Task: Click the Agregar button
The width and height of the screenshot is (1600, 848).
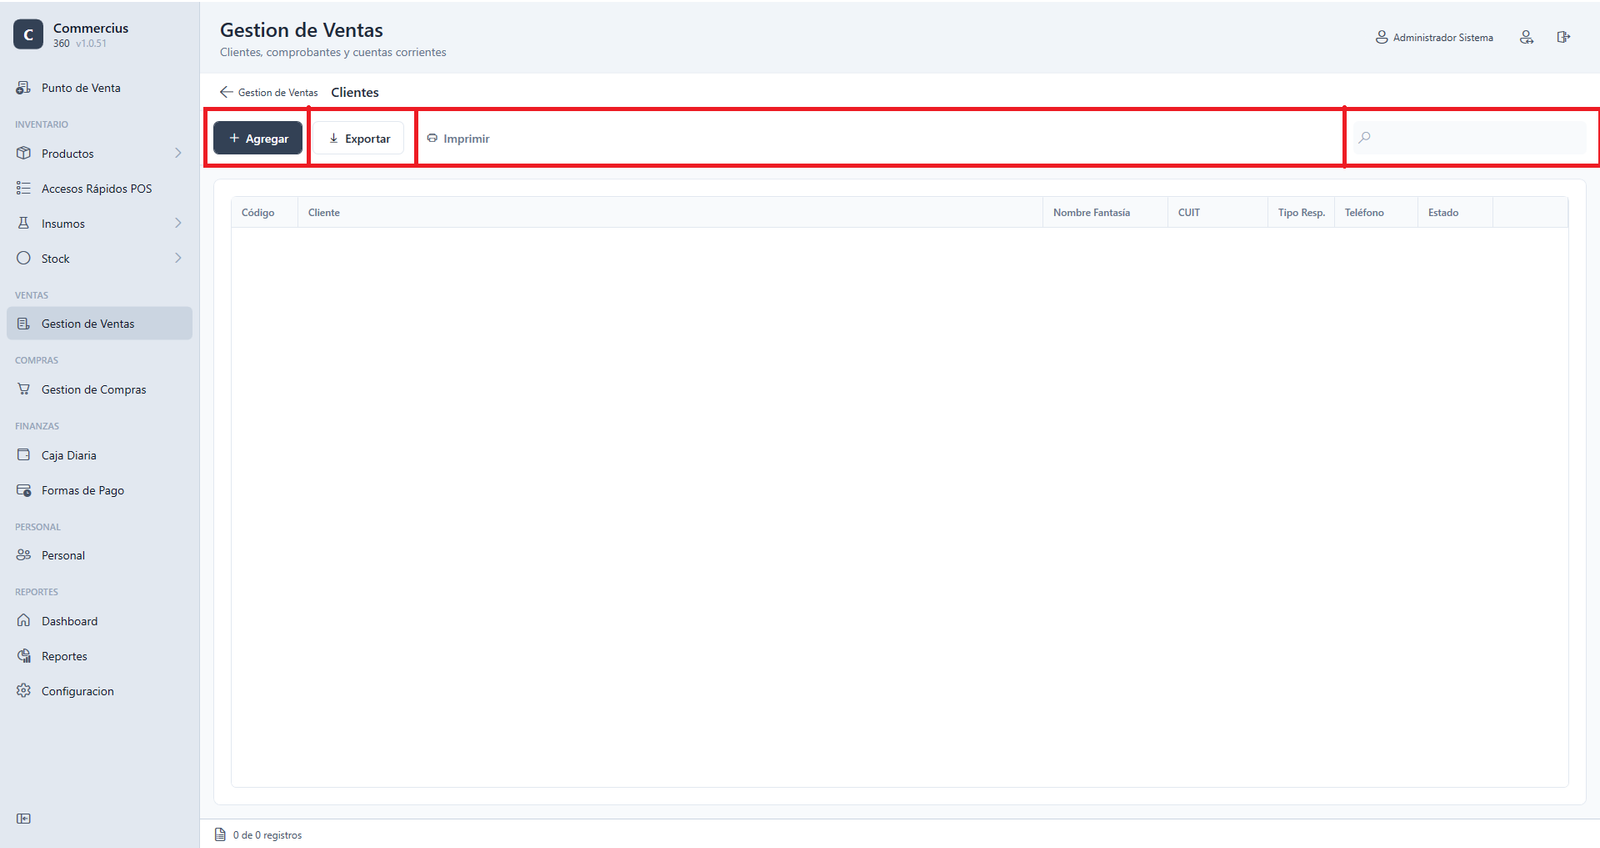Action: (x=258, y=138)
